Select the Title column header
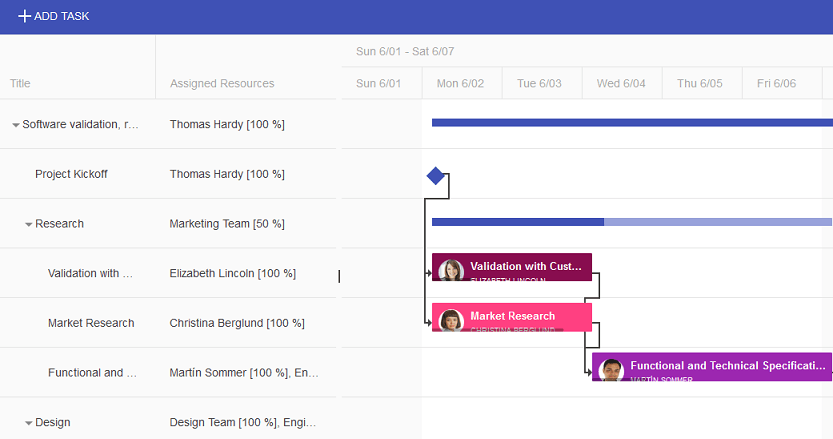Screen dimensions: 833x439 (78, 83)
